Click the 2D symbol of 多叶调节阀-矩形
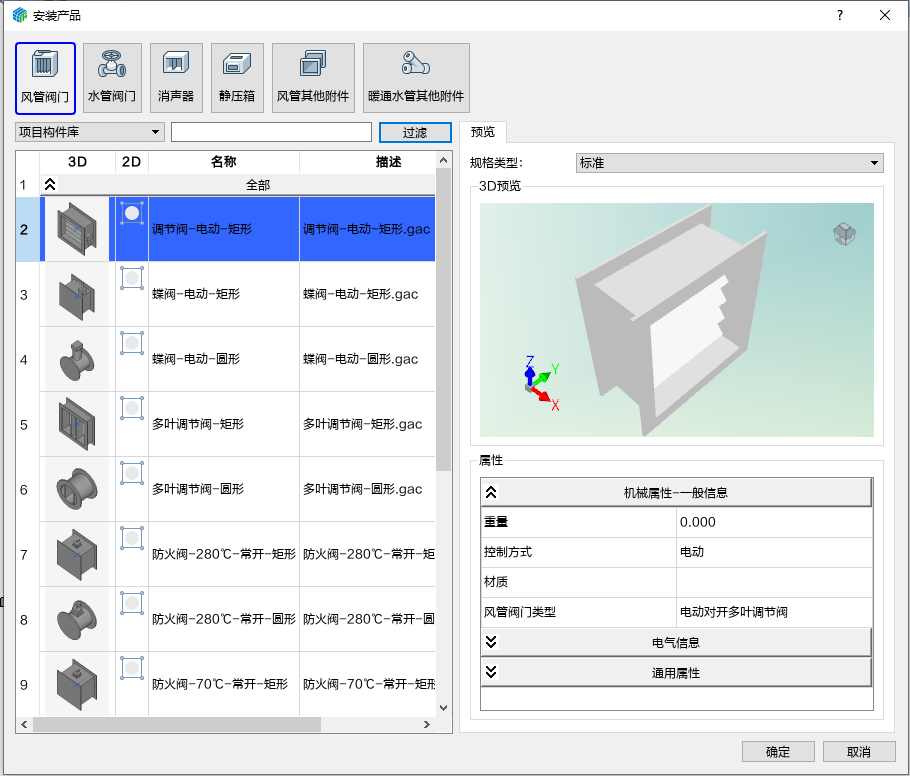The height and width of the screenshot is (776, 910). tap(132, 408)
